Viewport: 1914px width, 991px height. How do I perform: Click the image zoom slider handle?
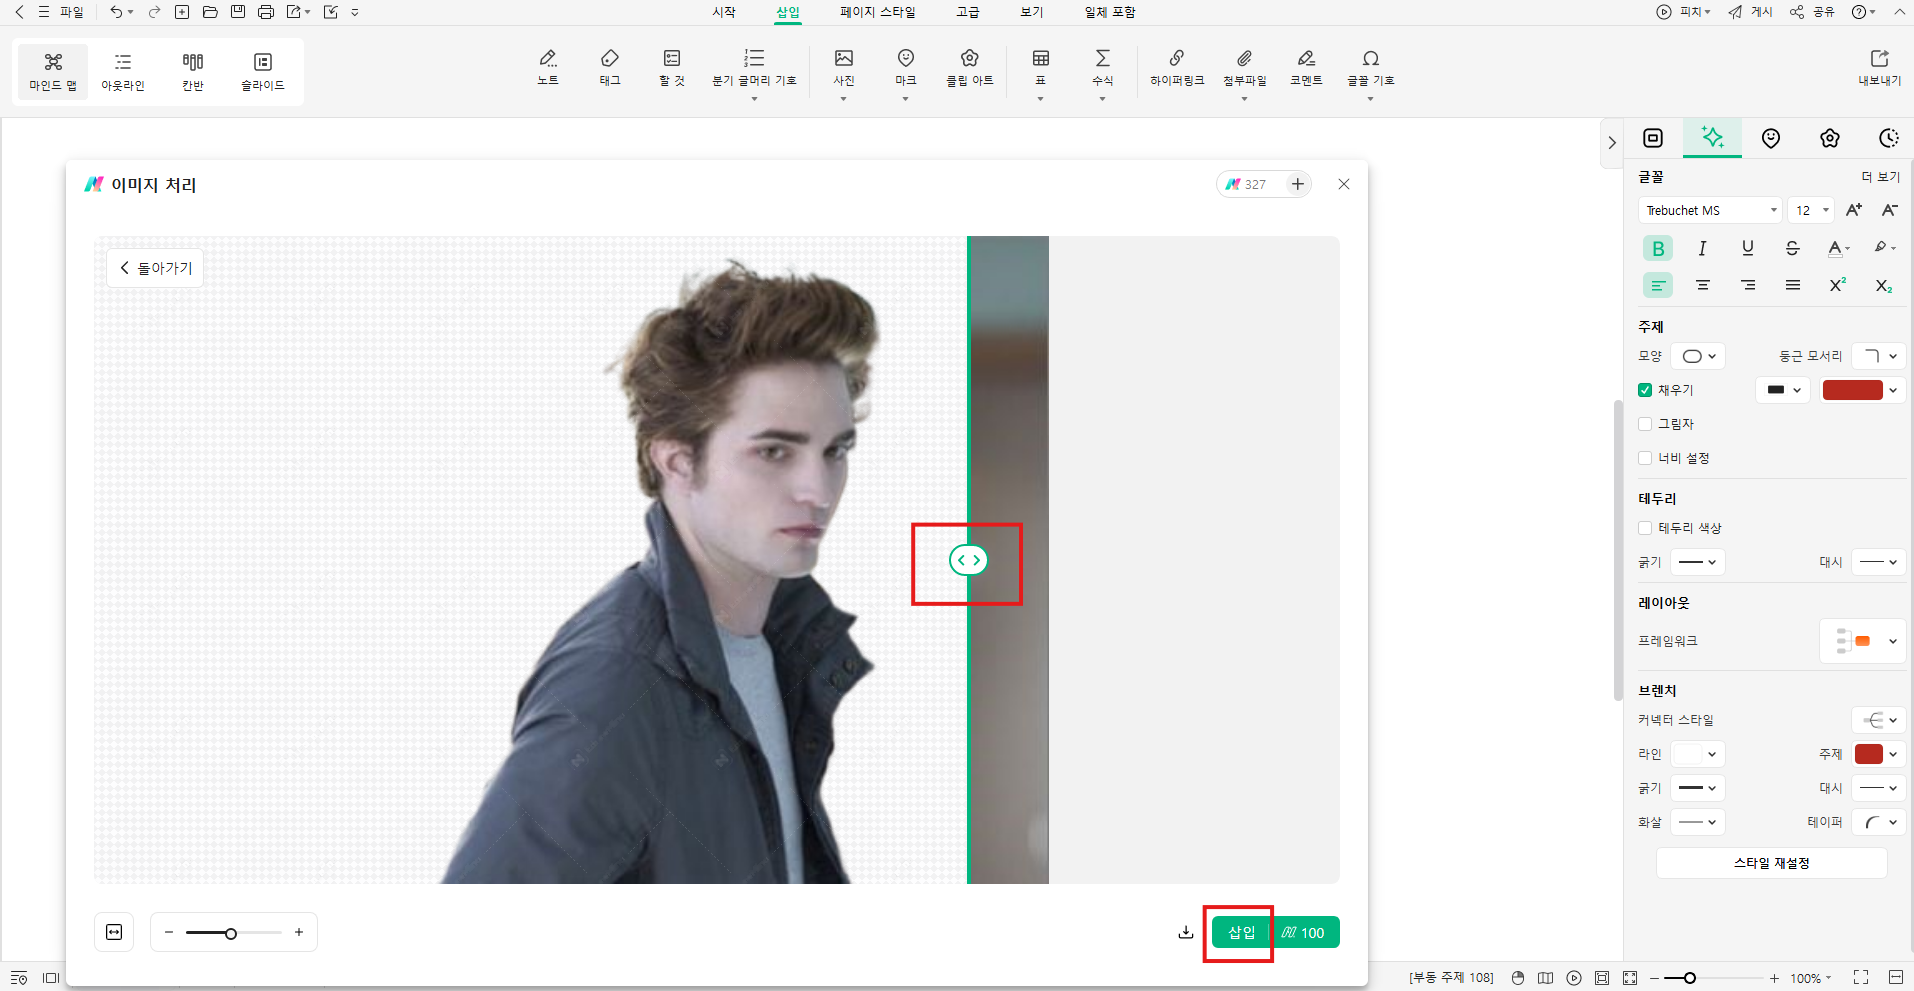[231, 933]
